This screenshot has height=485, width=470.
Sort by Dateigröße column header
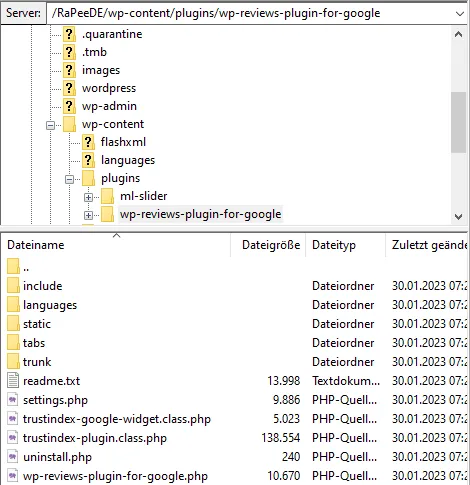click(x=271, y=245)
